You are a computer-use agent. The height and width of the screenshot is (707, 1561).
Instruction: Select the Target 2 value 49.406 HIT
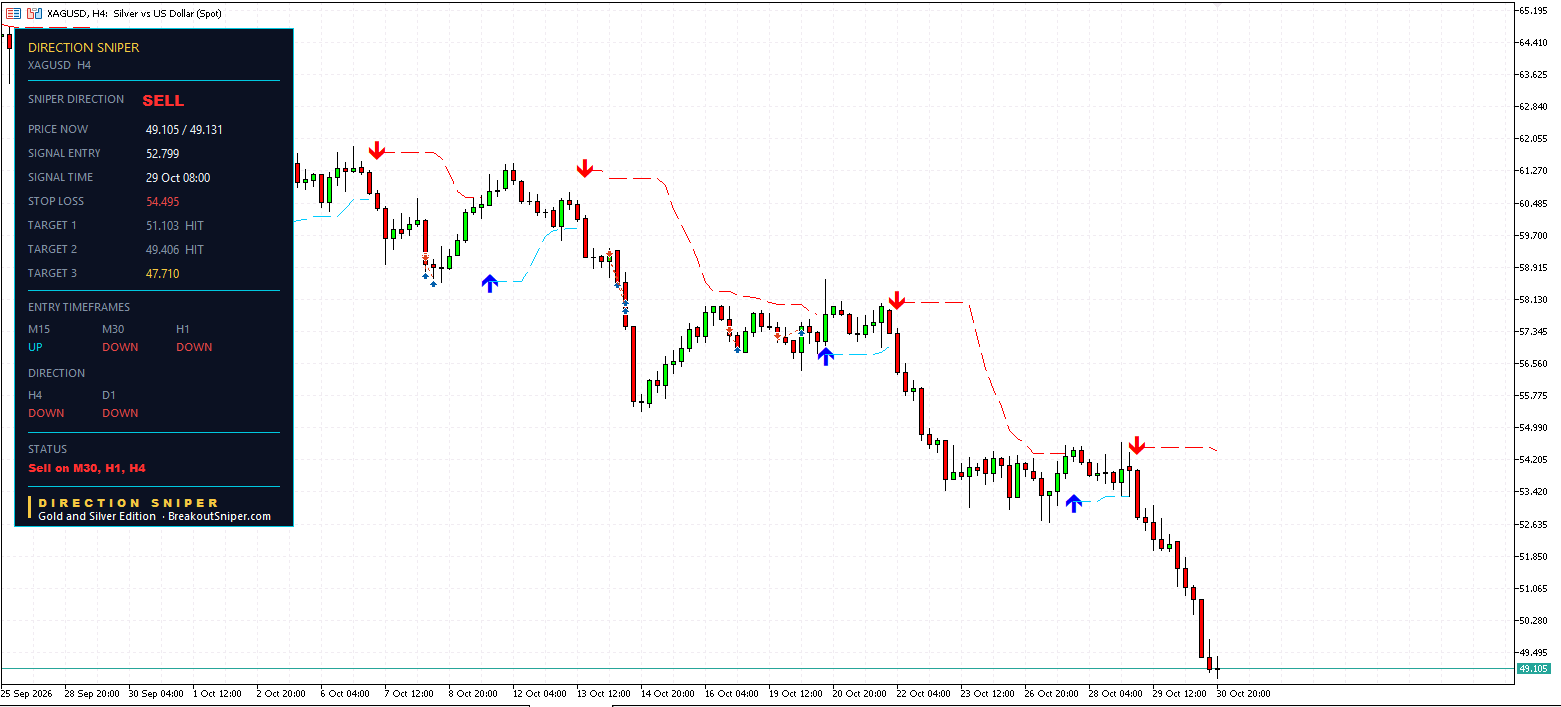click(175, 249)
